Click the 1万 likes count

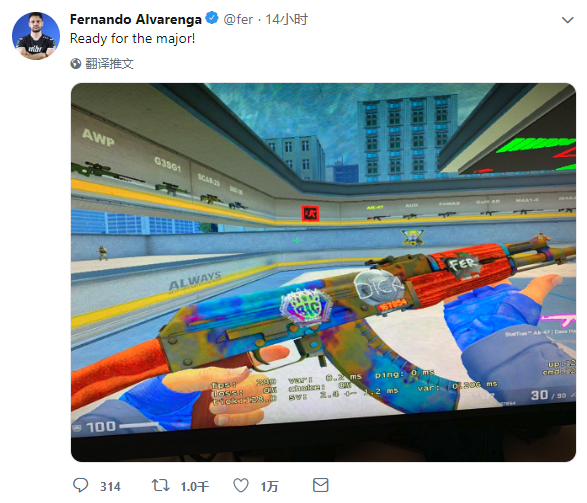[270, 487]
